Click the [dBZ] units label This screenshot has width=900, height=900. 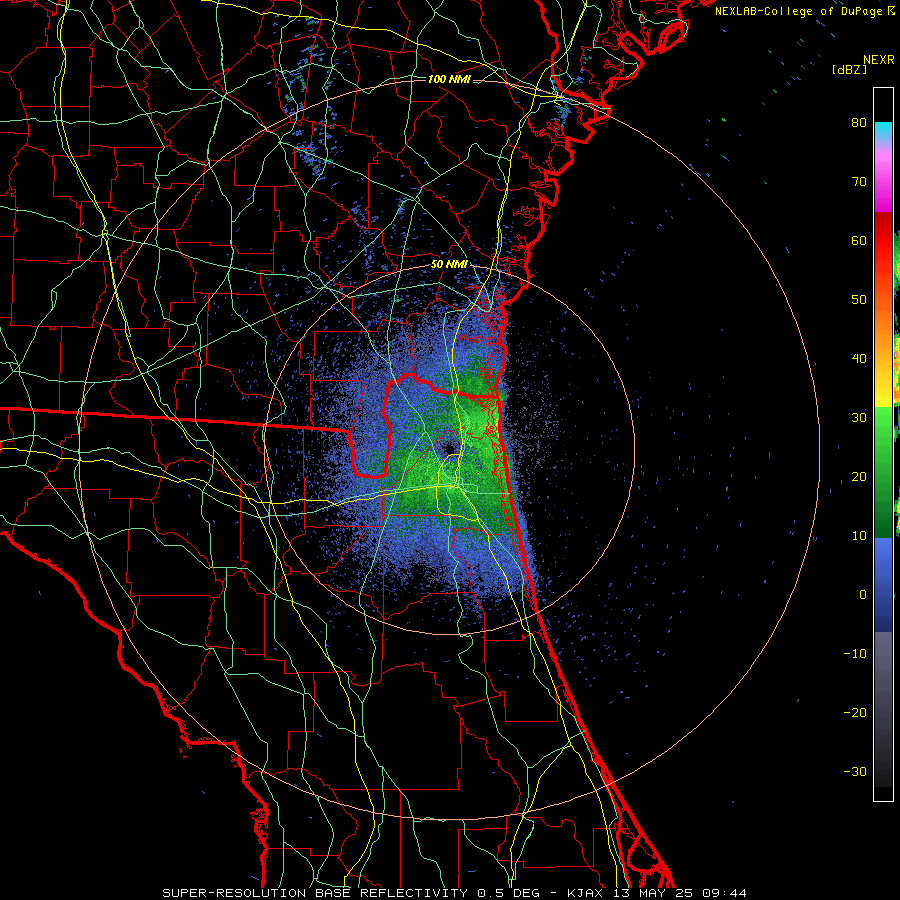tap(849, 70)
